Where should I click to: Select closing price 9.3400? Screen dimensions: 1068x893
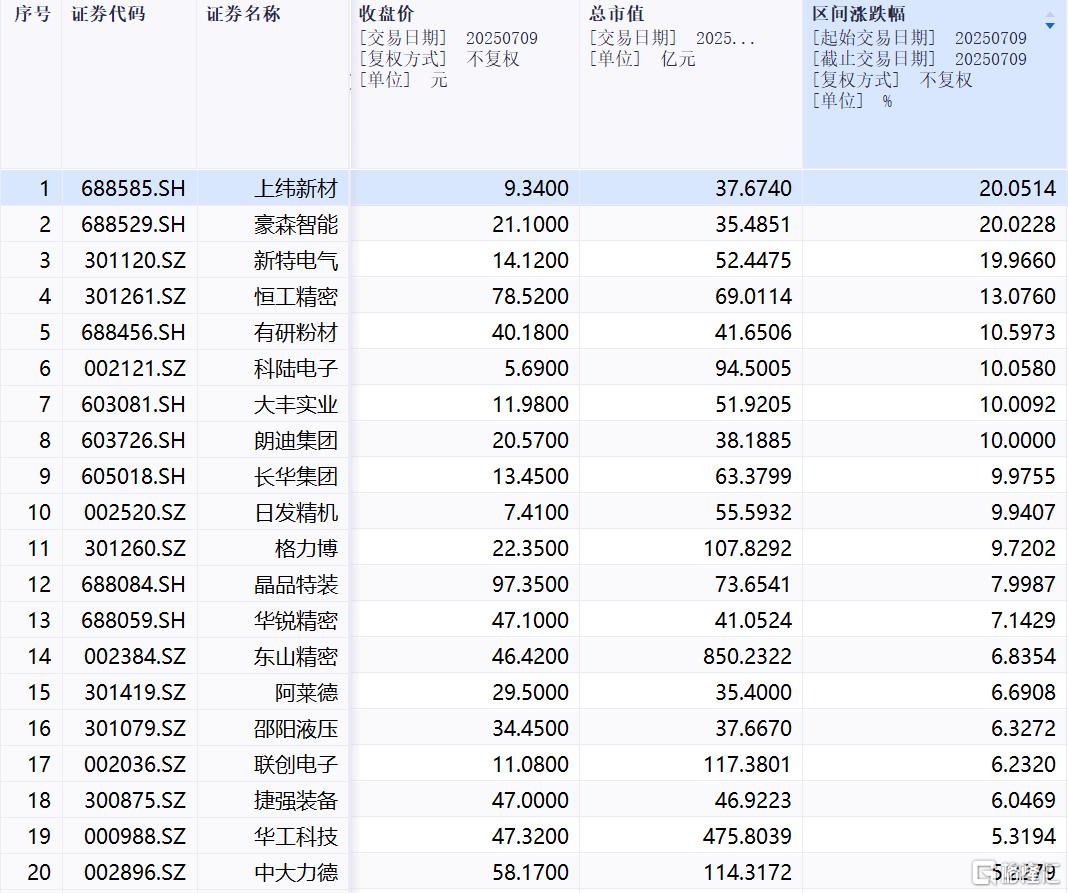[536, 188]
